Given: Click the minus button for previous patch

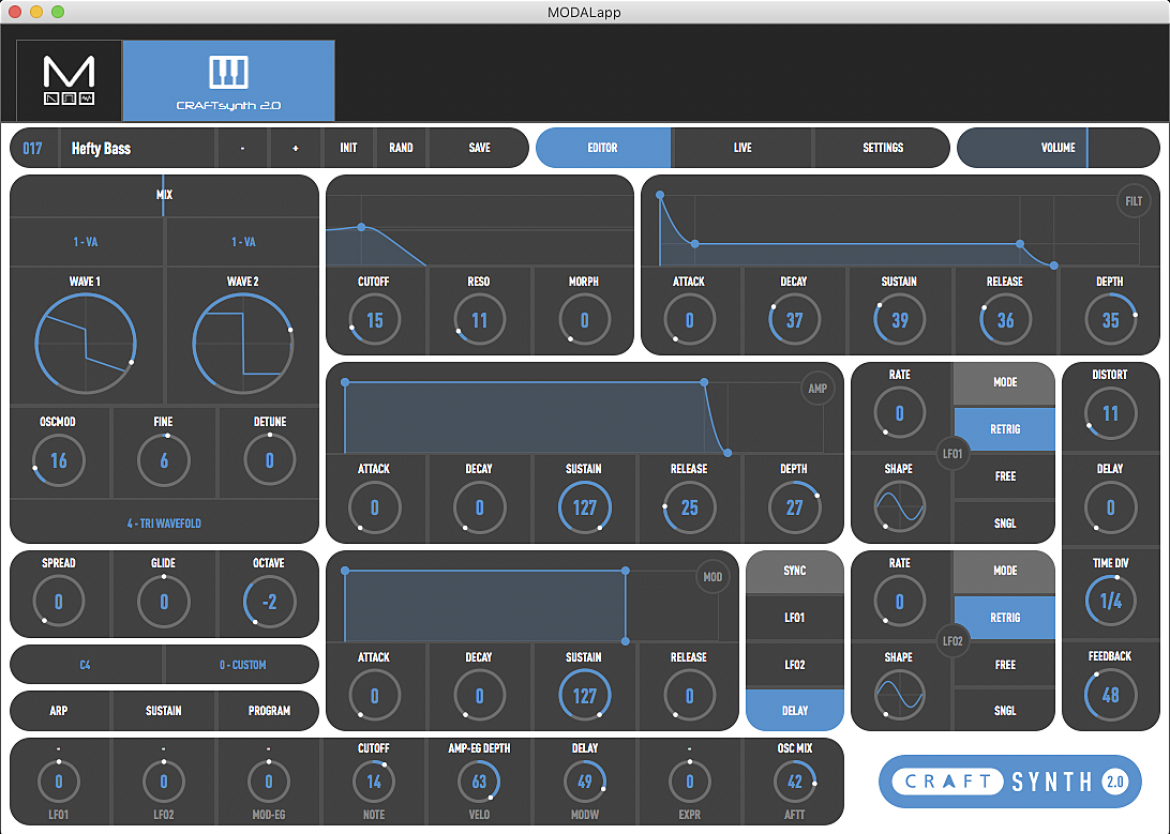Looking at the screenshot, I should coord(243,148).
